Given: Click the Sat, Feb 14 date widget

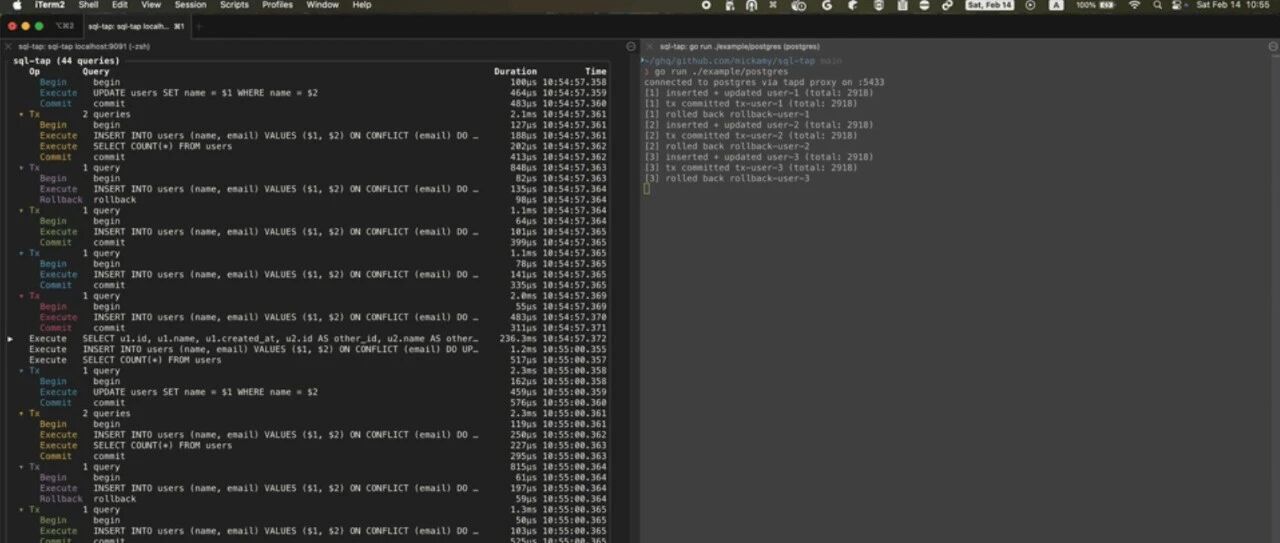Looking at the screenshot, I should (x=989, y=5).
